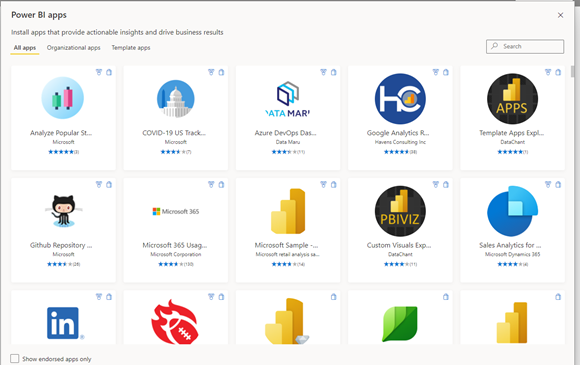
Task: Click the certified badge icon on Sales Analytics for... card
Action: [x=548, y=185]
